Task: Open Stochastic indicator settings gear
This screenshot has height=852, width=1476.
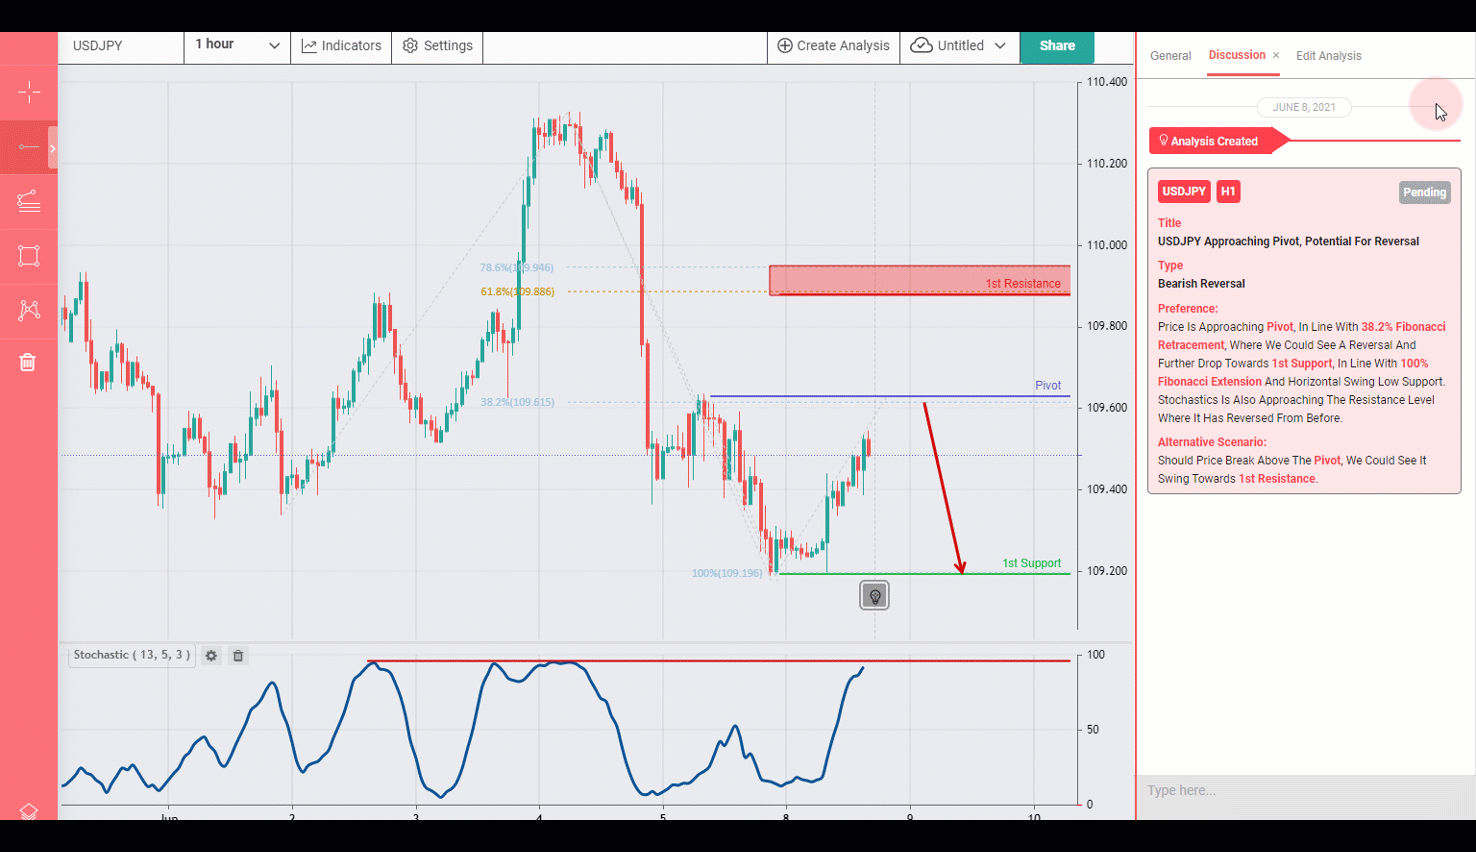Action: 211,656
